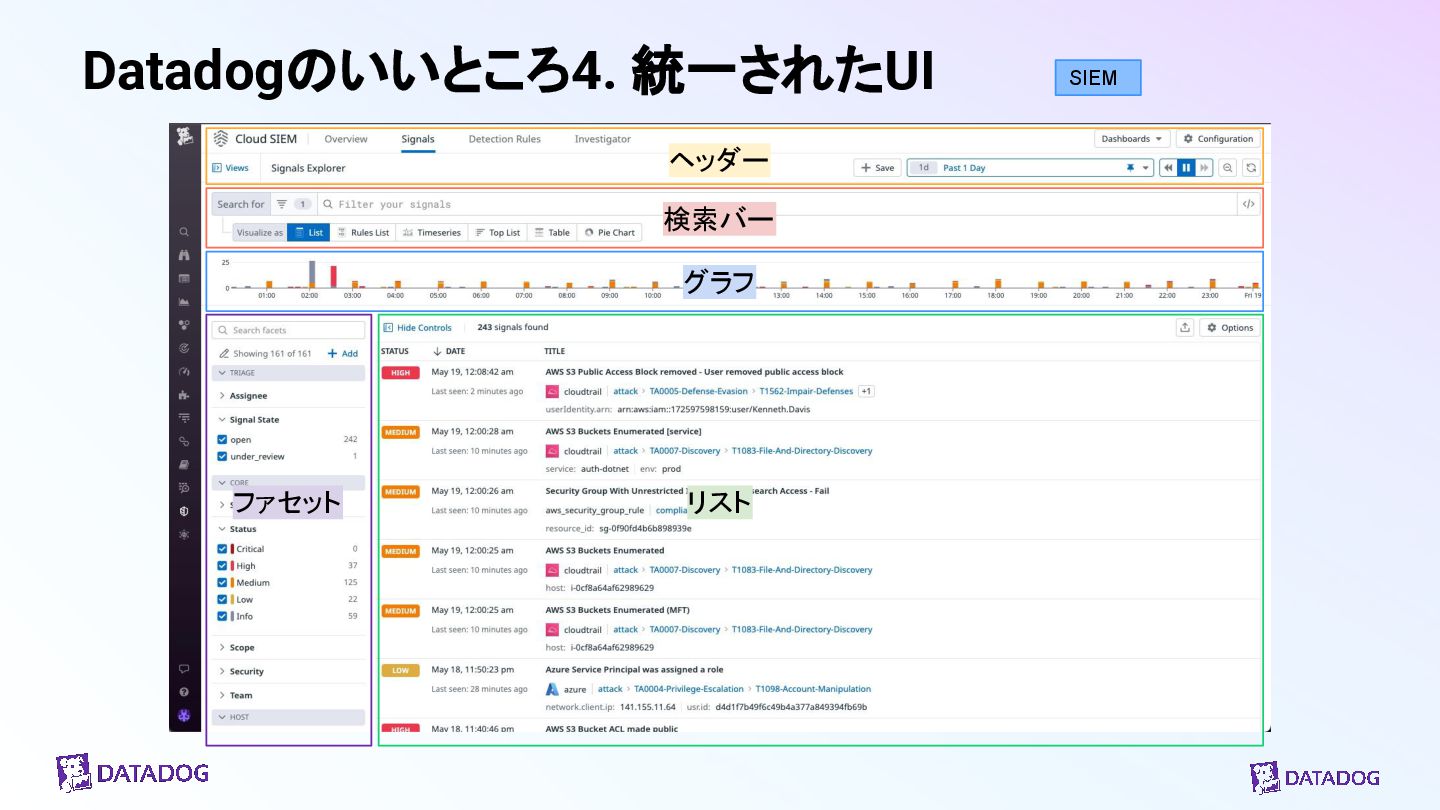Open the Views panel link
Image resolution: width=1440 pixels, height=810 pixels.
coord(231,168)
